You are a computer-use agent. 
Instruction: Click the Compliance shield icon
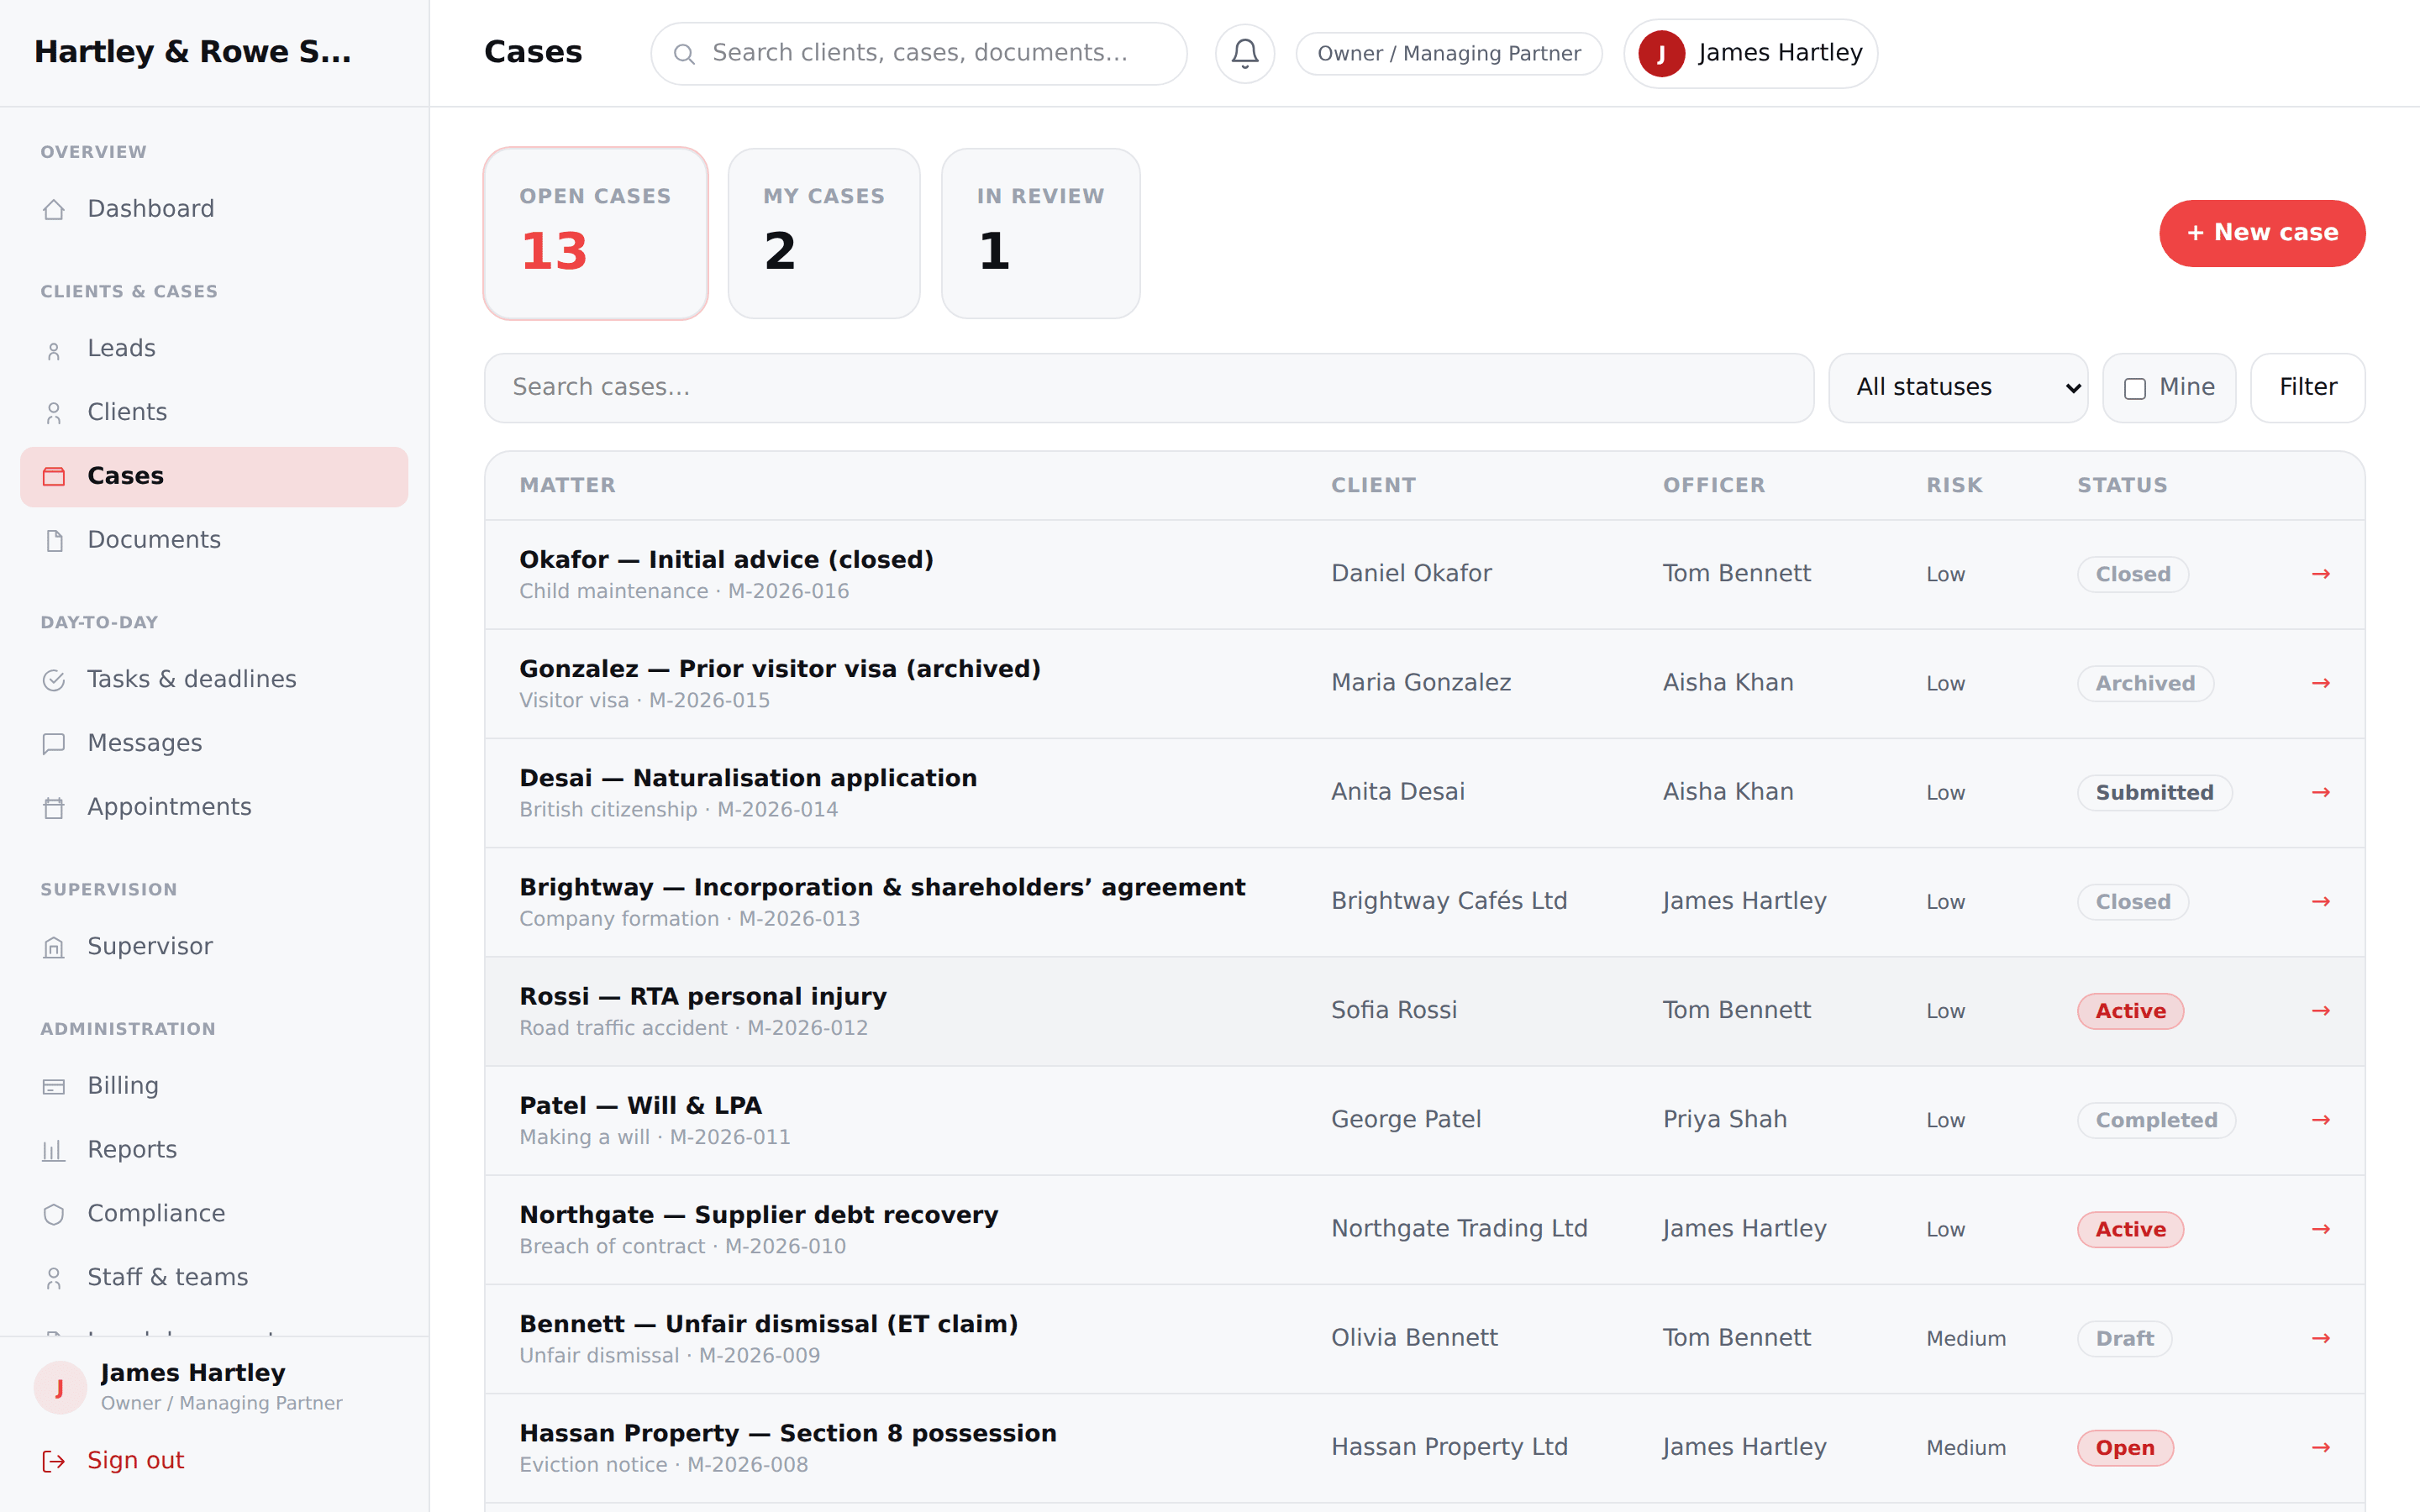point(54,1214)
